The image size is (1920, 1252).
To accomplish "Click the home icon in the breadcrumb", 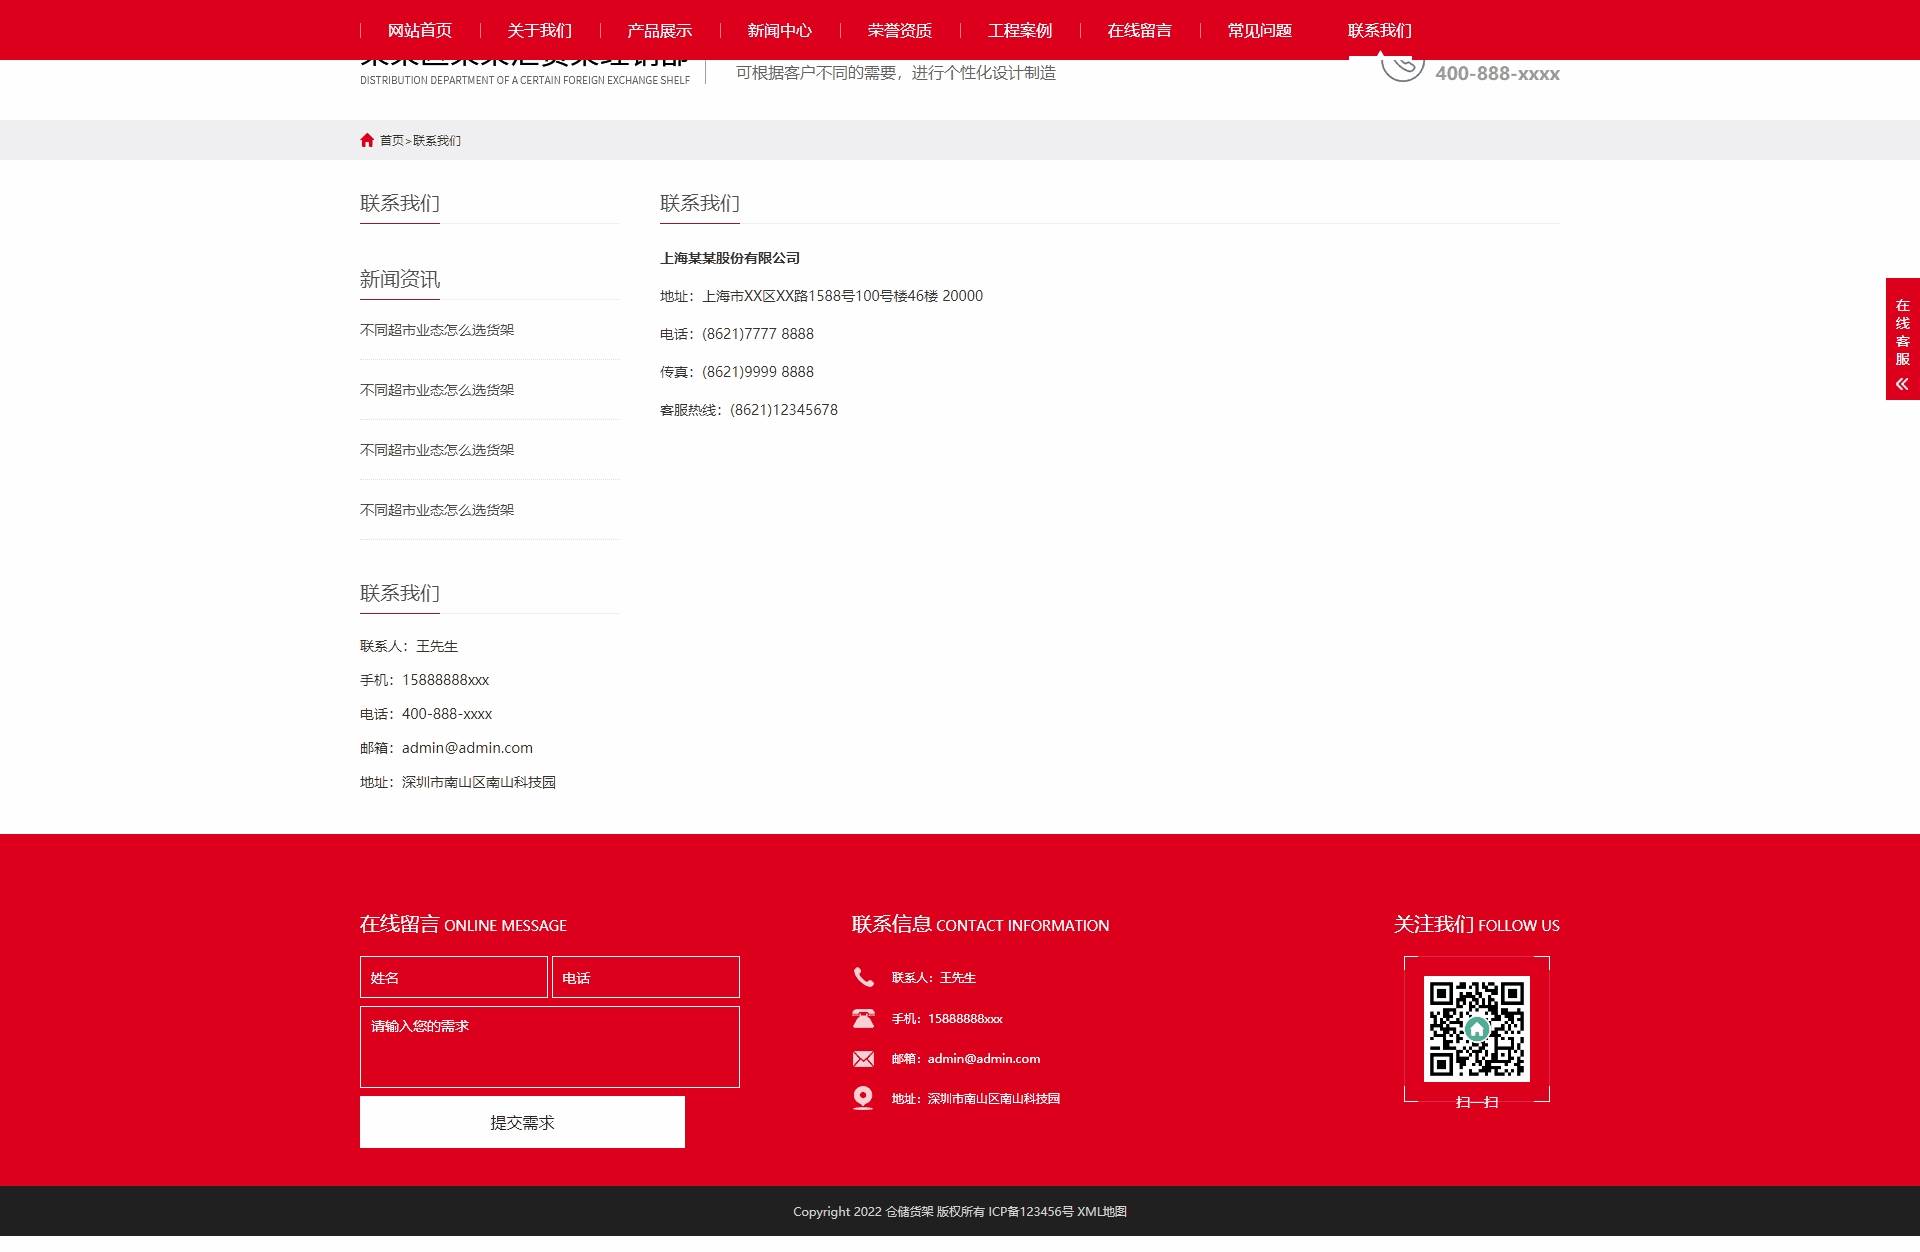I will tap(367, 138).
